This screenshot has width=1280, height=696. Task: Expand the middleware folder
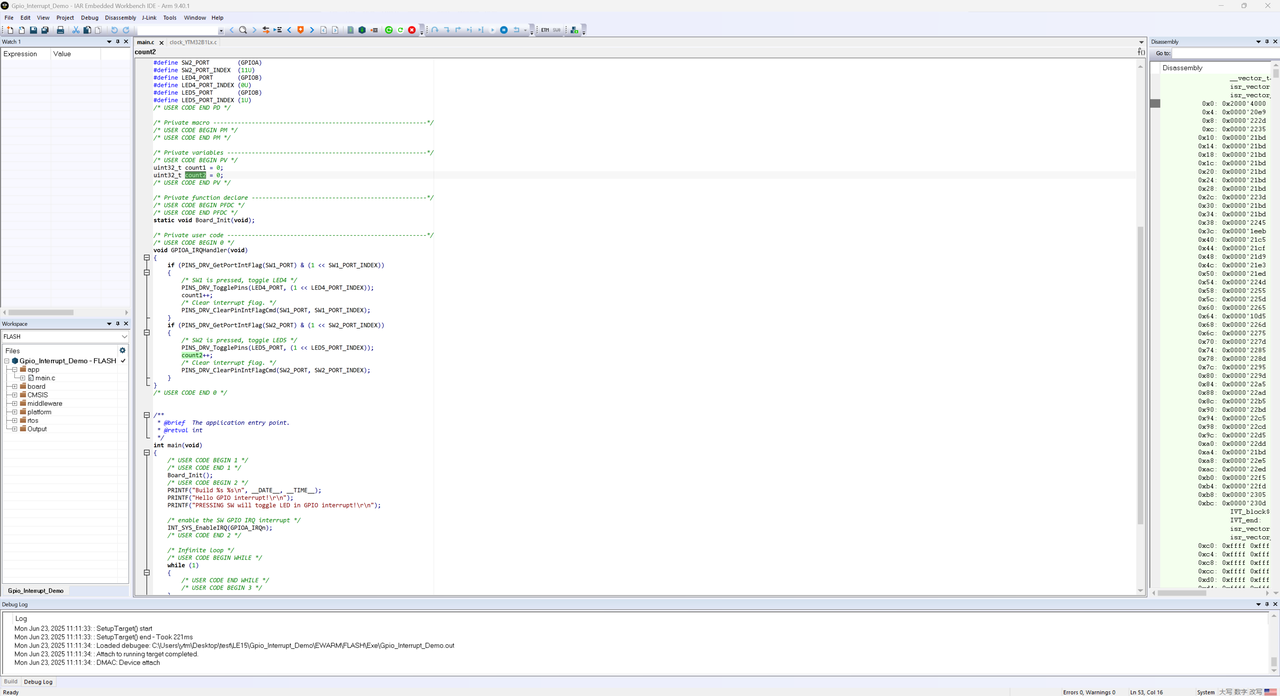click(x=15, y=404)
